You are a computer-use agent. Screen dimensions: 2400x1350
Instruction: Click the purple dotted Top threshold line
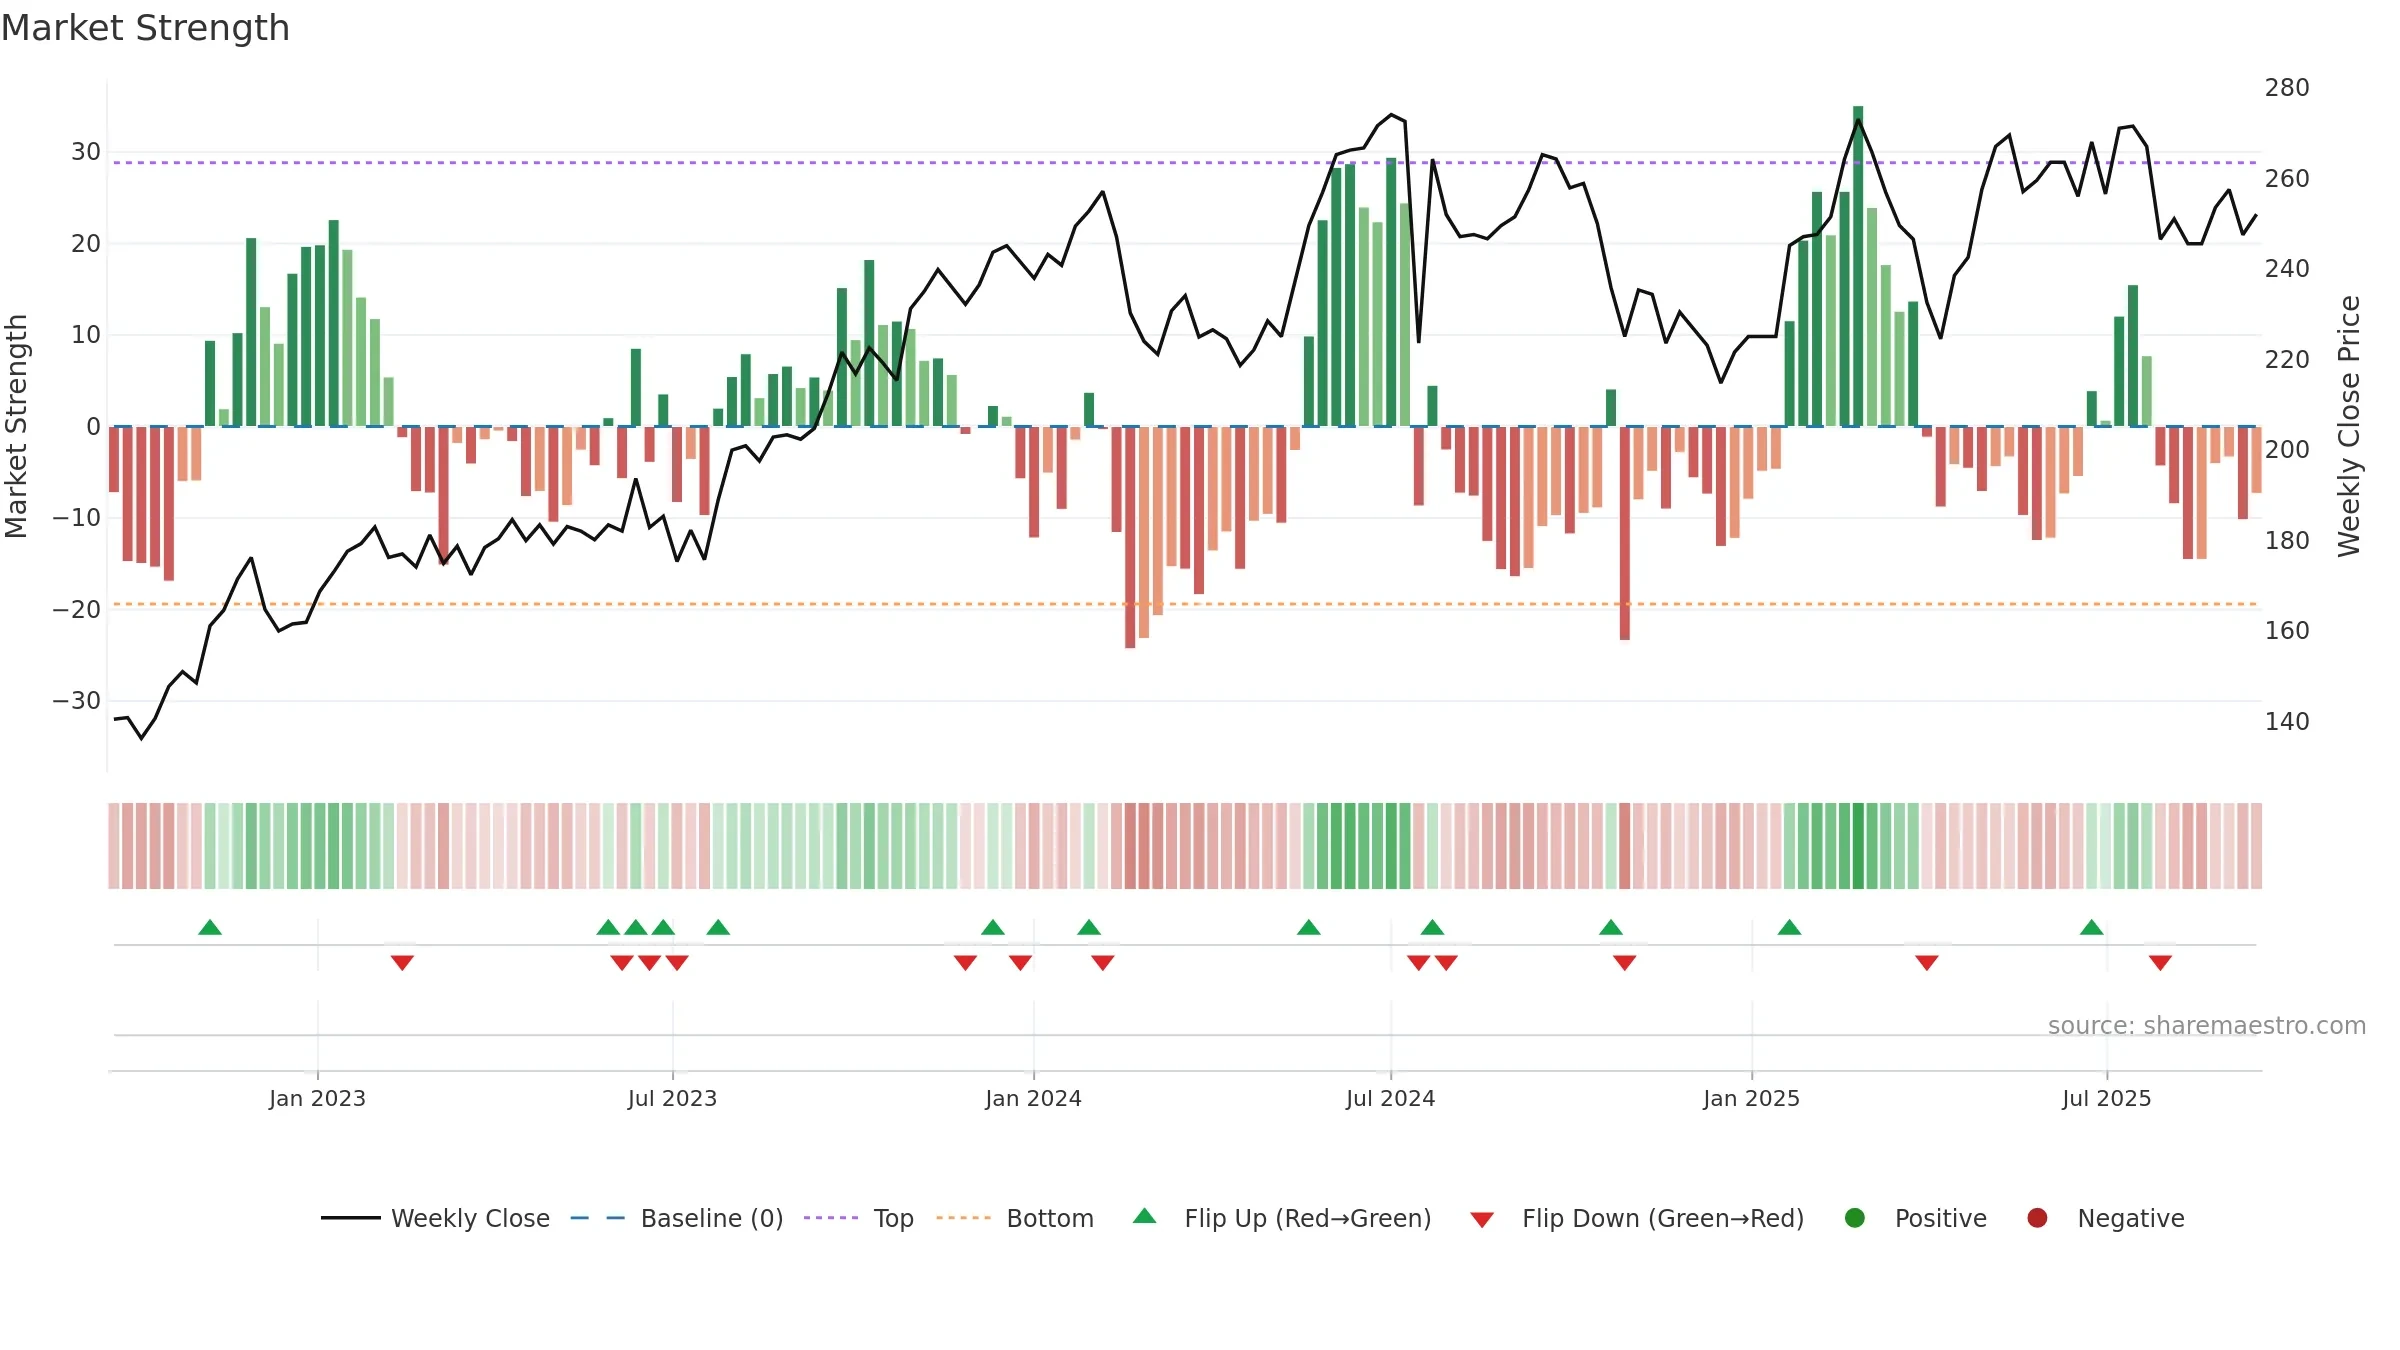(1184, 162)
